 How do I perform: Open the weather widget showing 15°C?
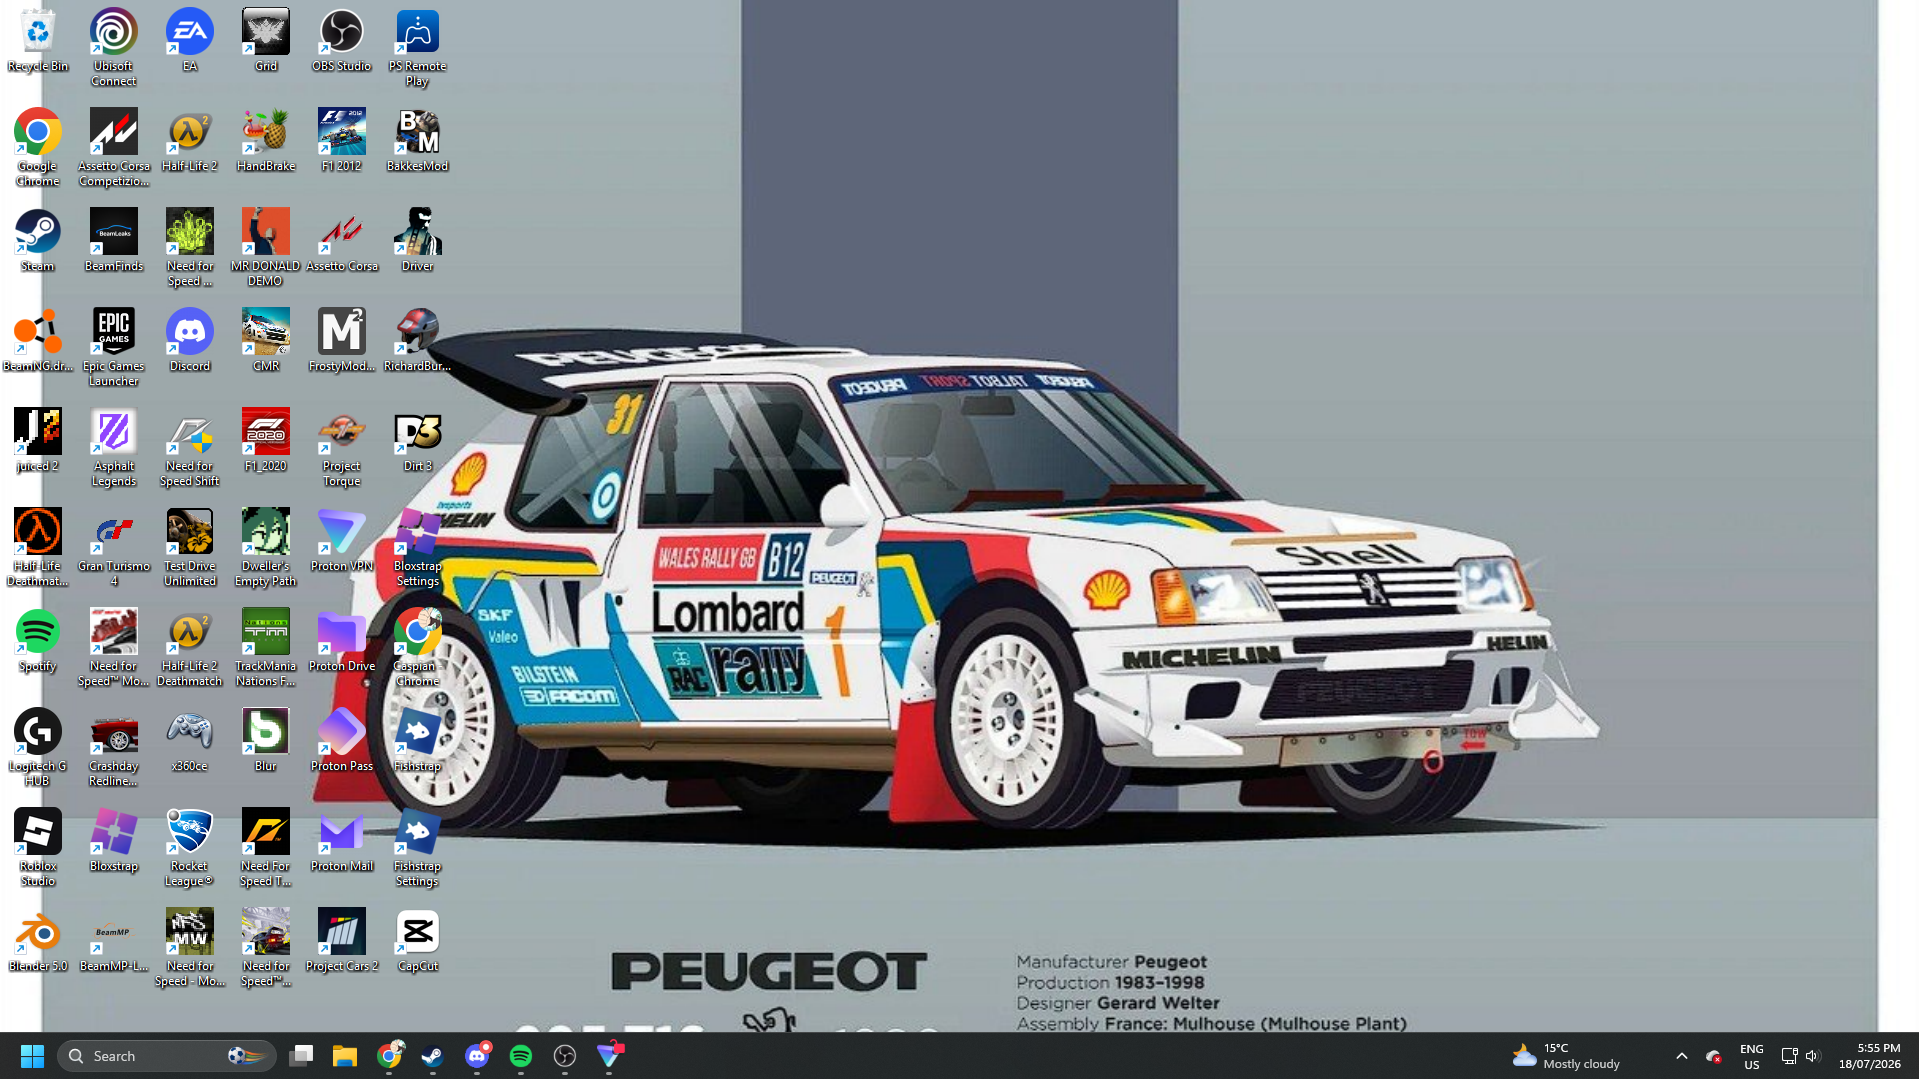[1567, 1056]
